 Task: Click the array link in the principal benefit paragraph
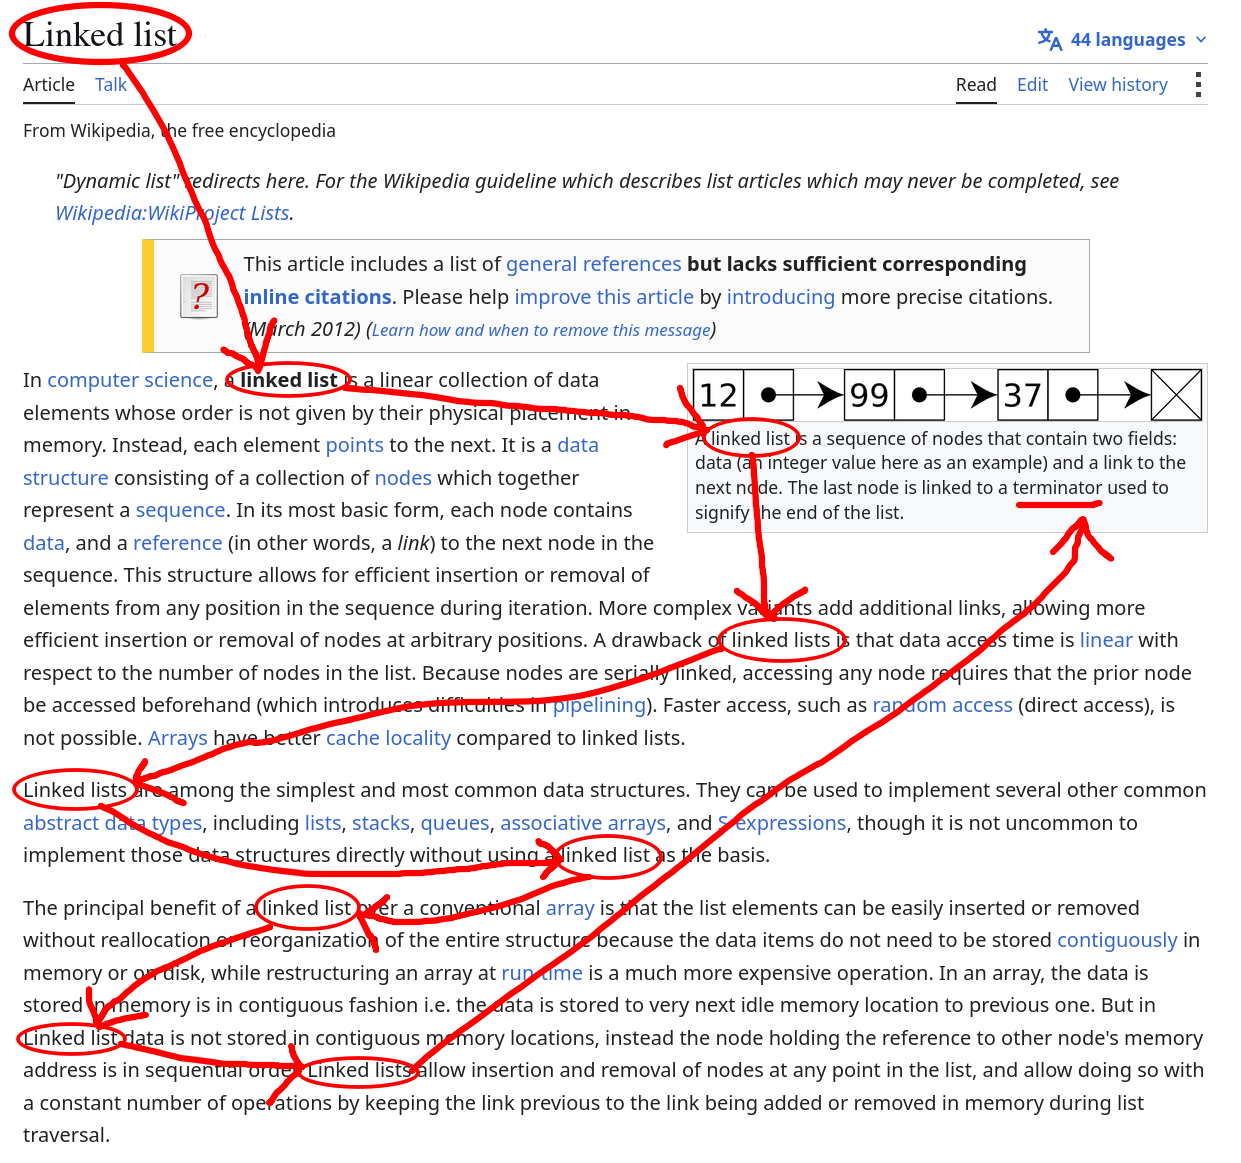pyautogui.click(x=570, y=908)
